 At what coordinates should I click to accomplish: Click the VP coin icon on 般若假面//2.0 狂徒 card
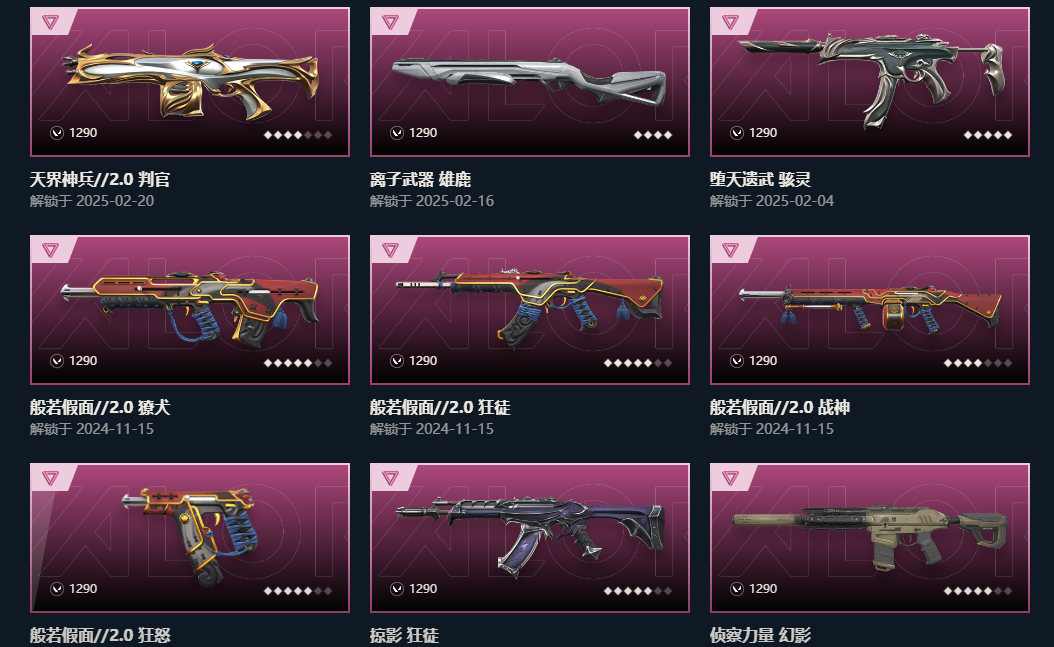pos(397,361)
